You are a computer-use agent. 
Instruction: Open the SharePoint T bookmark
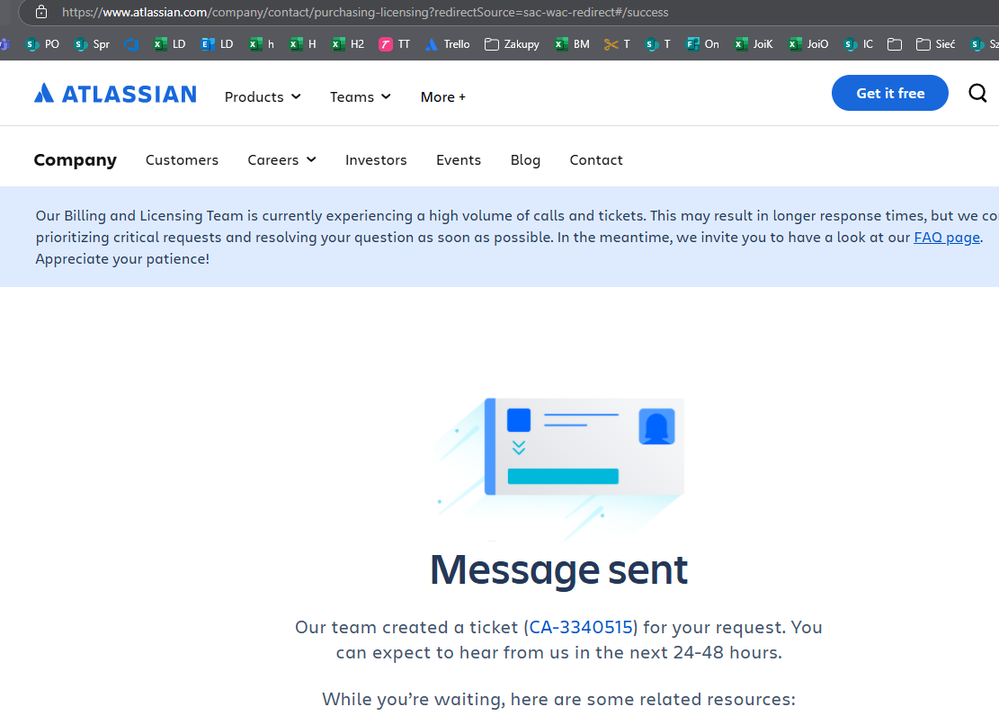point(658,44)
